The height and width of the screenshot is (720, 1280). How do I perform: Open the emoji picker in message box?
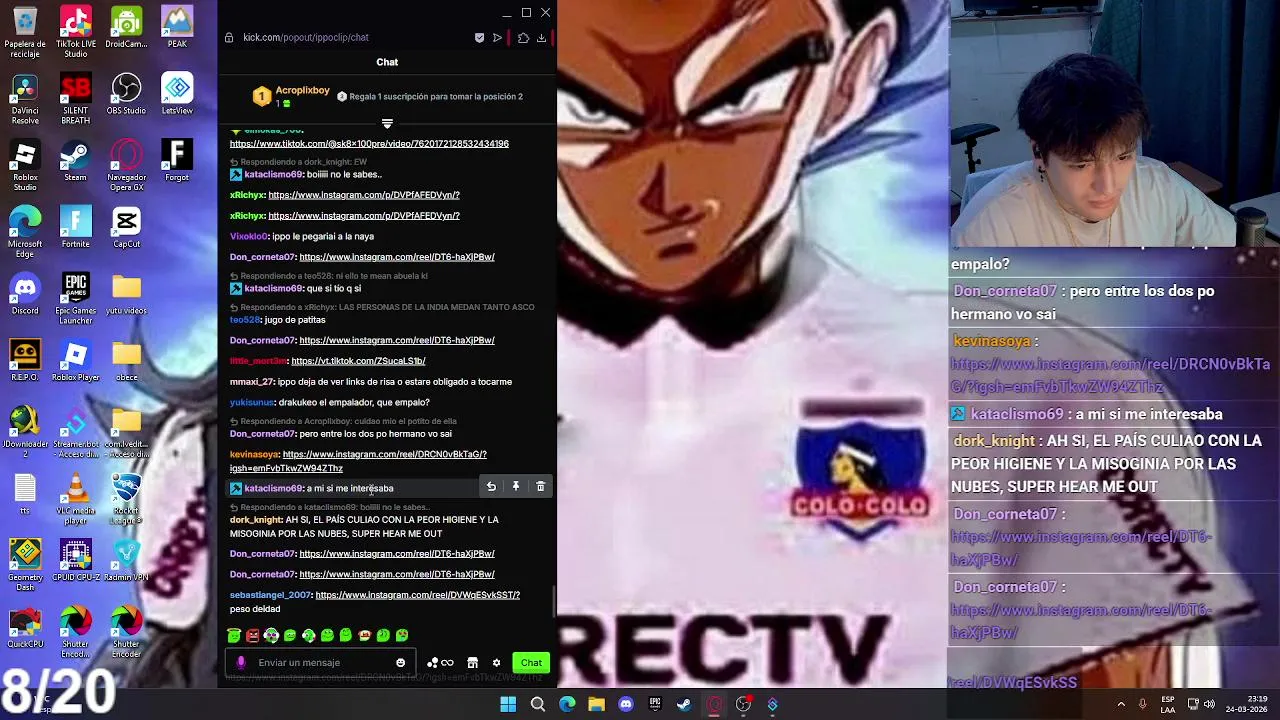tap(401, 662)
